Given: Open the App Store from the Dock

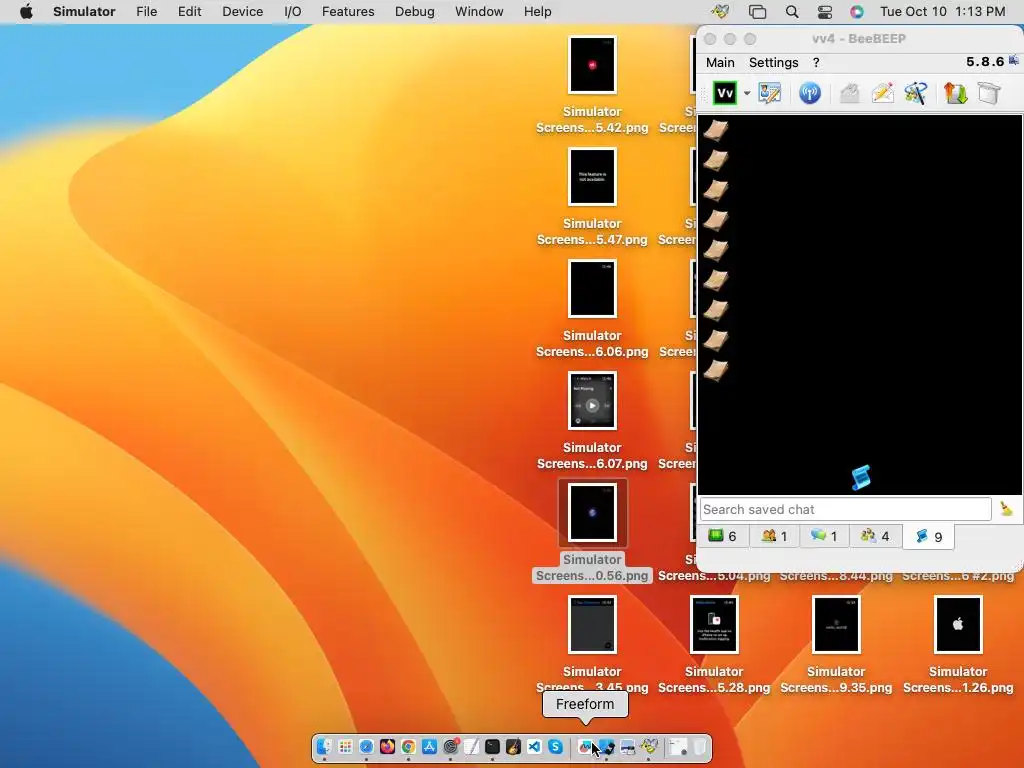Looking at the screenshot, I should (x=429, y=746).
